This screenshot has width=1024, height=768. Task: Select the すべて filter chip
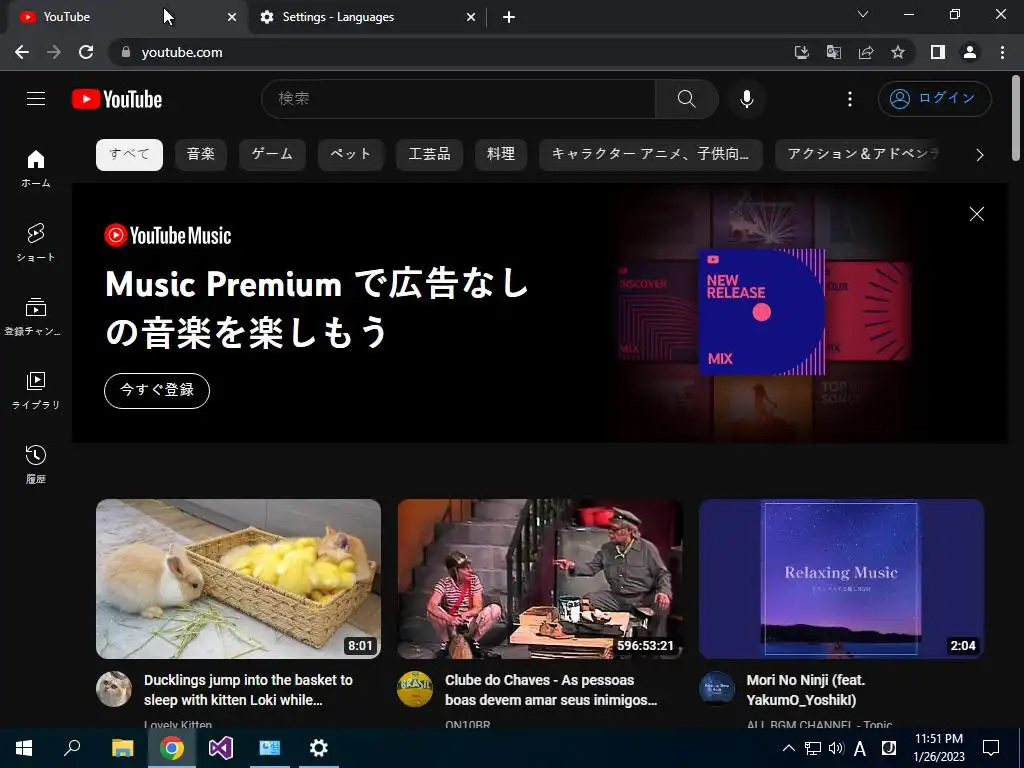pyautogui.click(x=129, y=154)
